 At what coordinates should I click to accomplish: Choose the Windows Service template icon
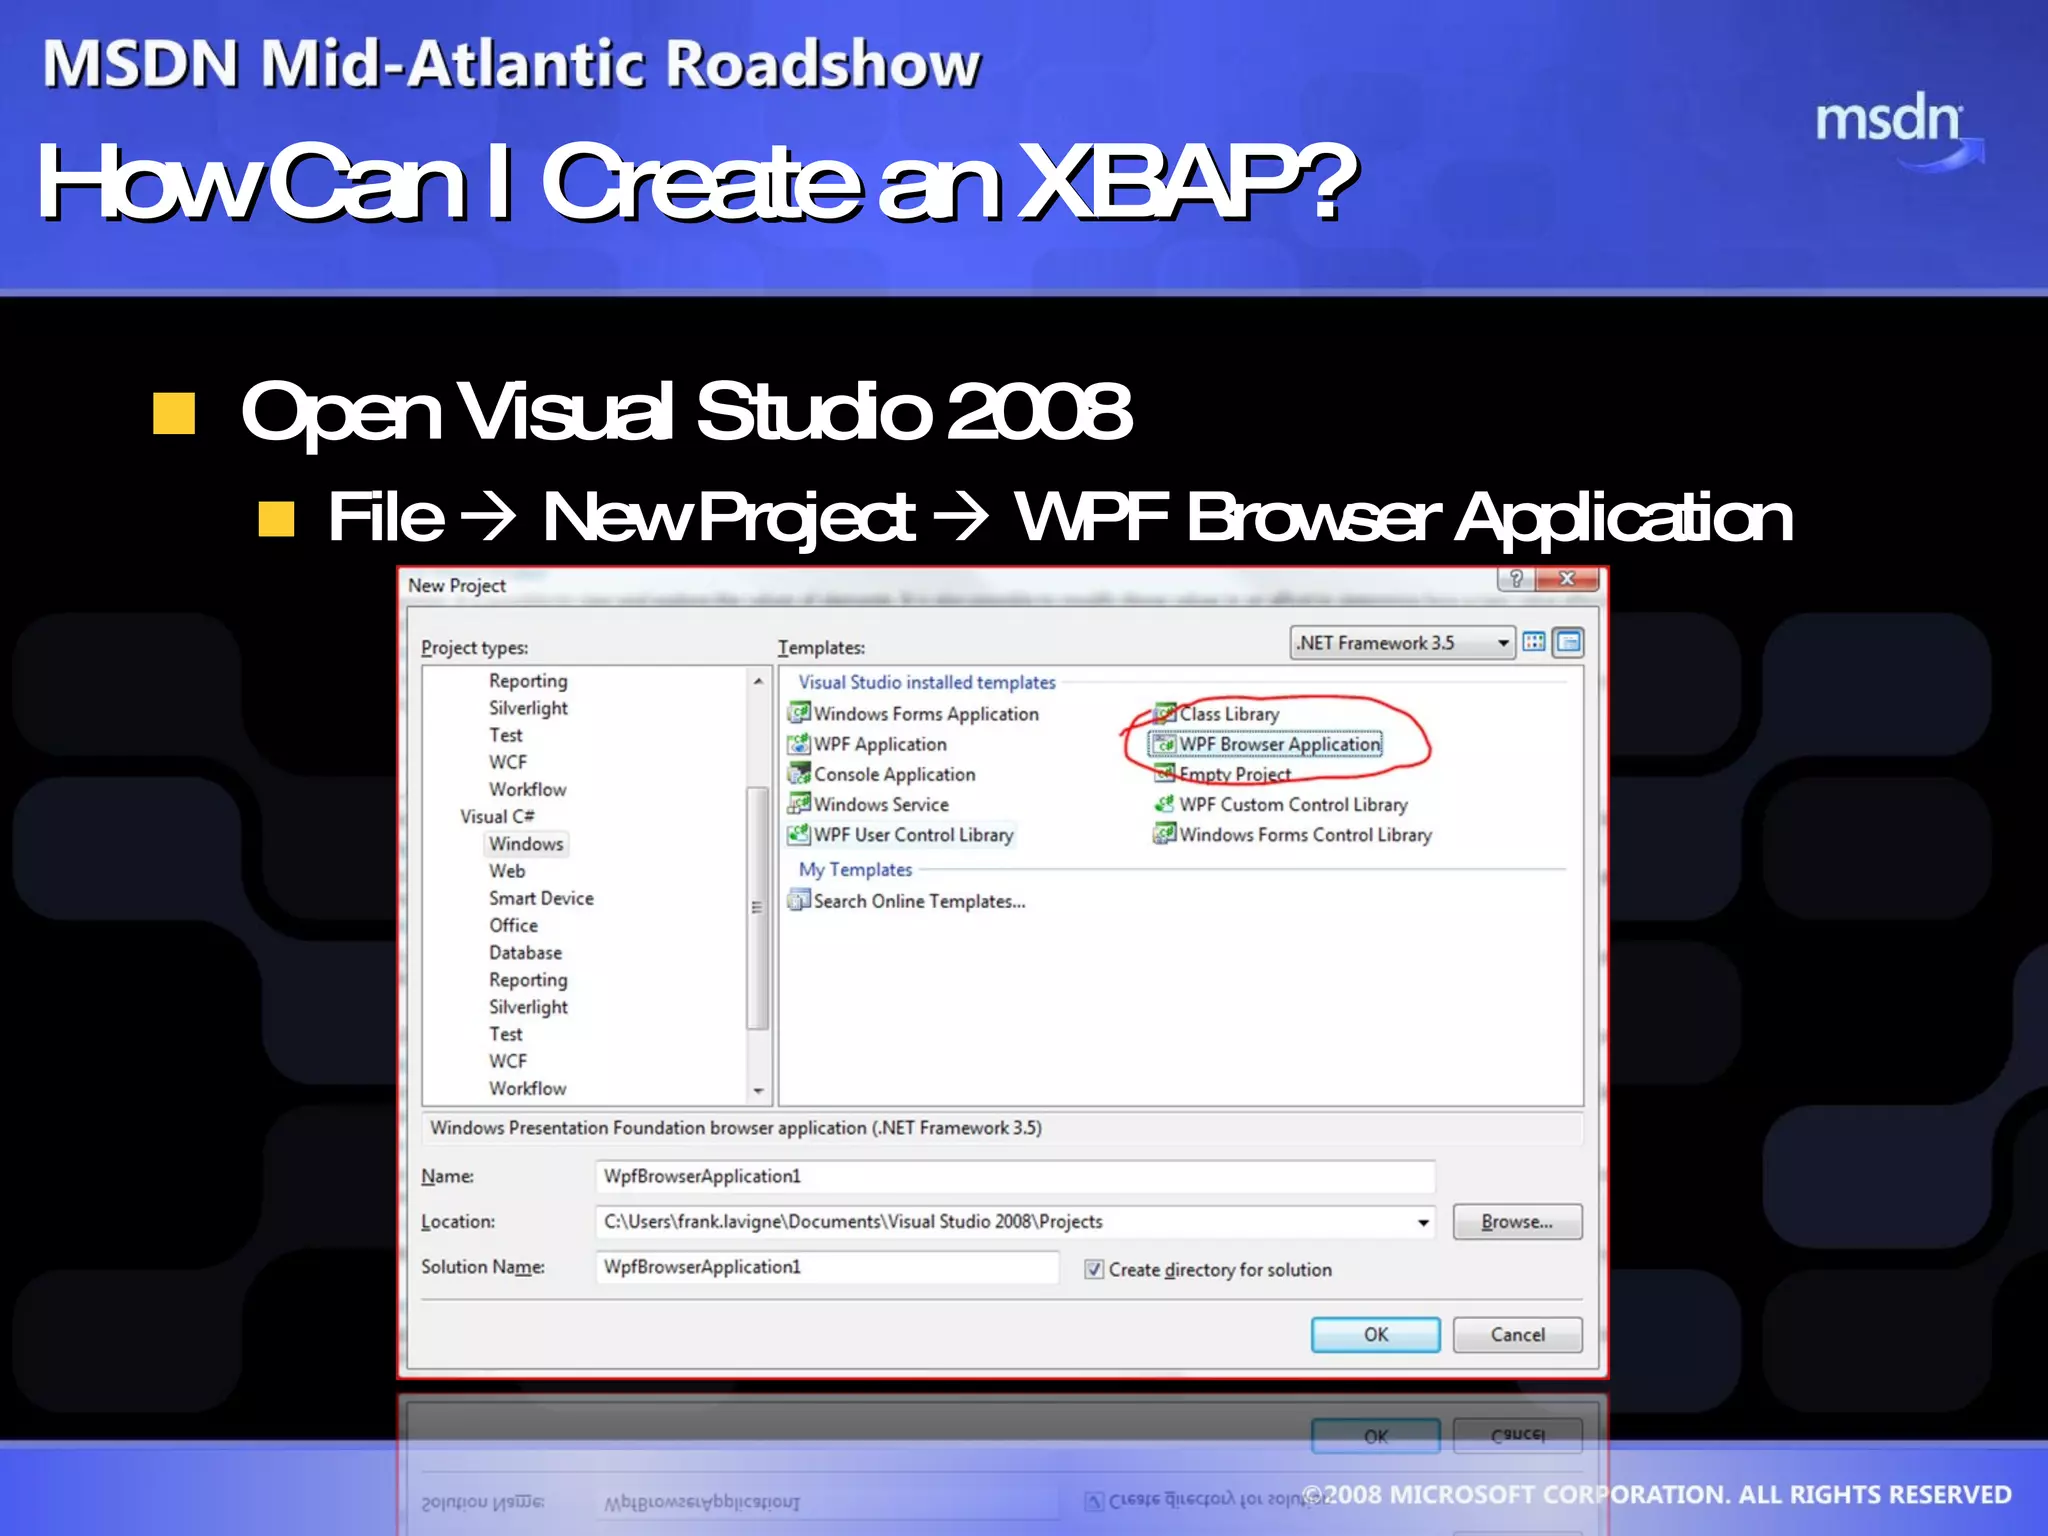click(798, 803)
